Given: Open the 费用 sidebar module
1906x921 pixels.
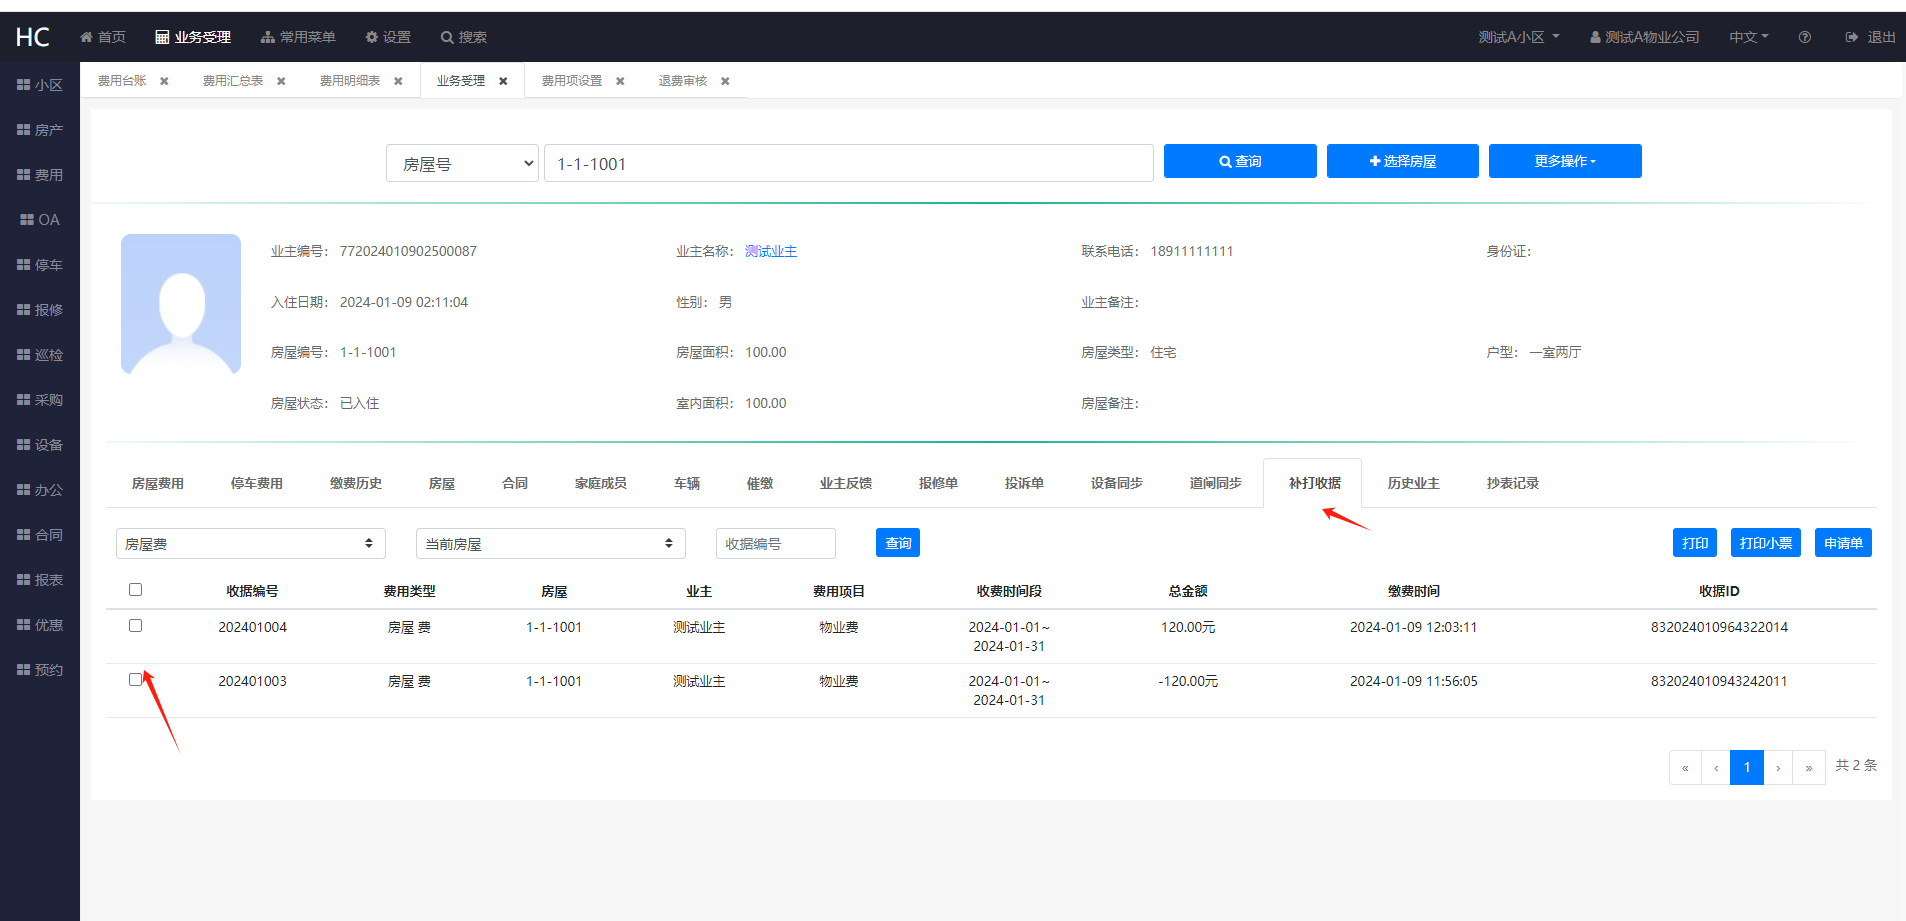Looking at the screenshot, I should (x=40, y=175).
